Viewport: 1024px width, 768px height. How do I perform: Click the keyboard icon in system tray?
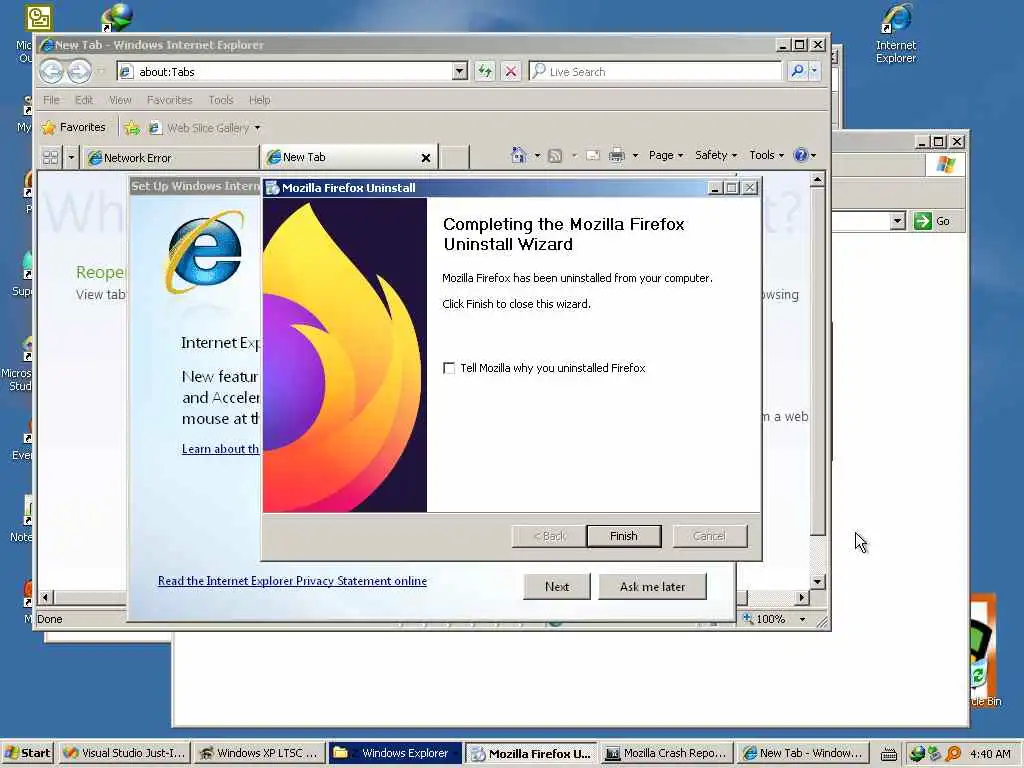[x=888, y=754]
